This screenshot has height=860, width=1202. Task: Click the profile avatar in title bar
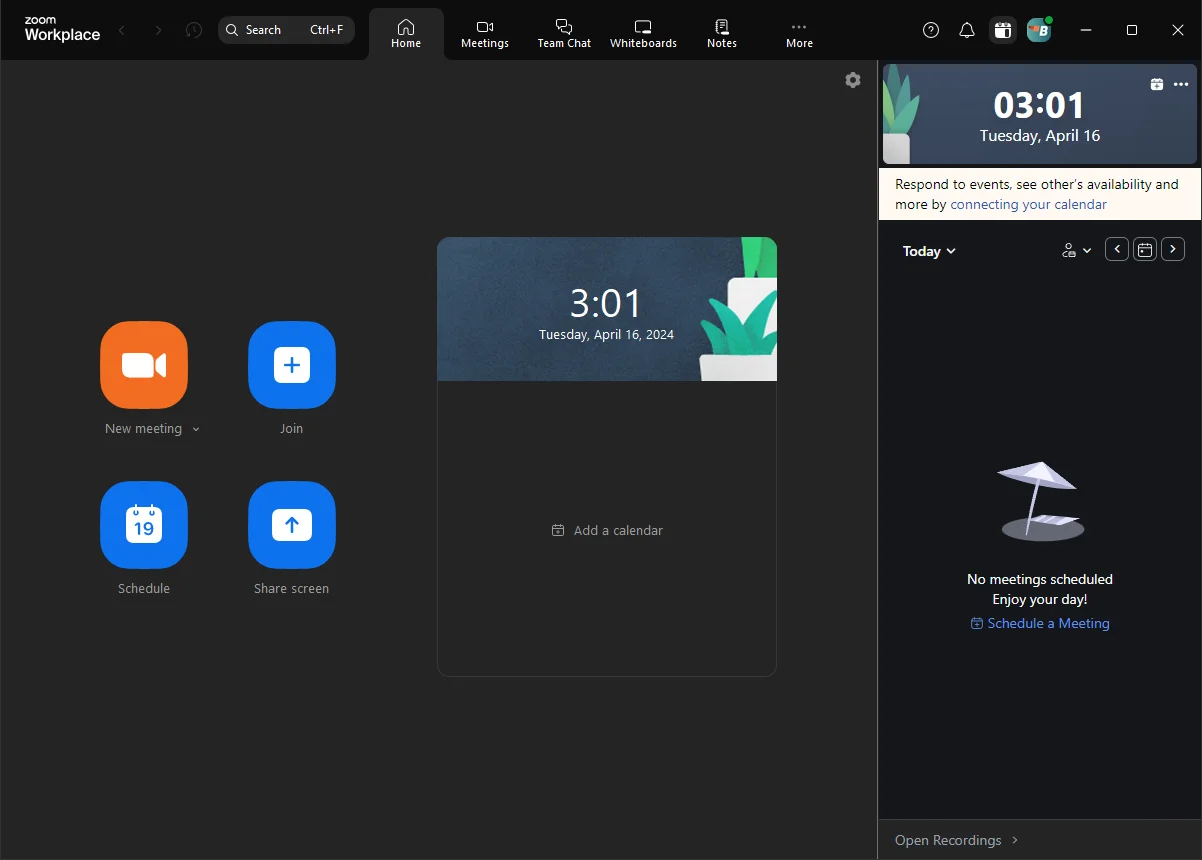point(1039,30)
